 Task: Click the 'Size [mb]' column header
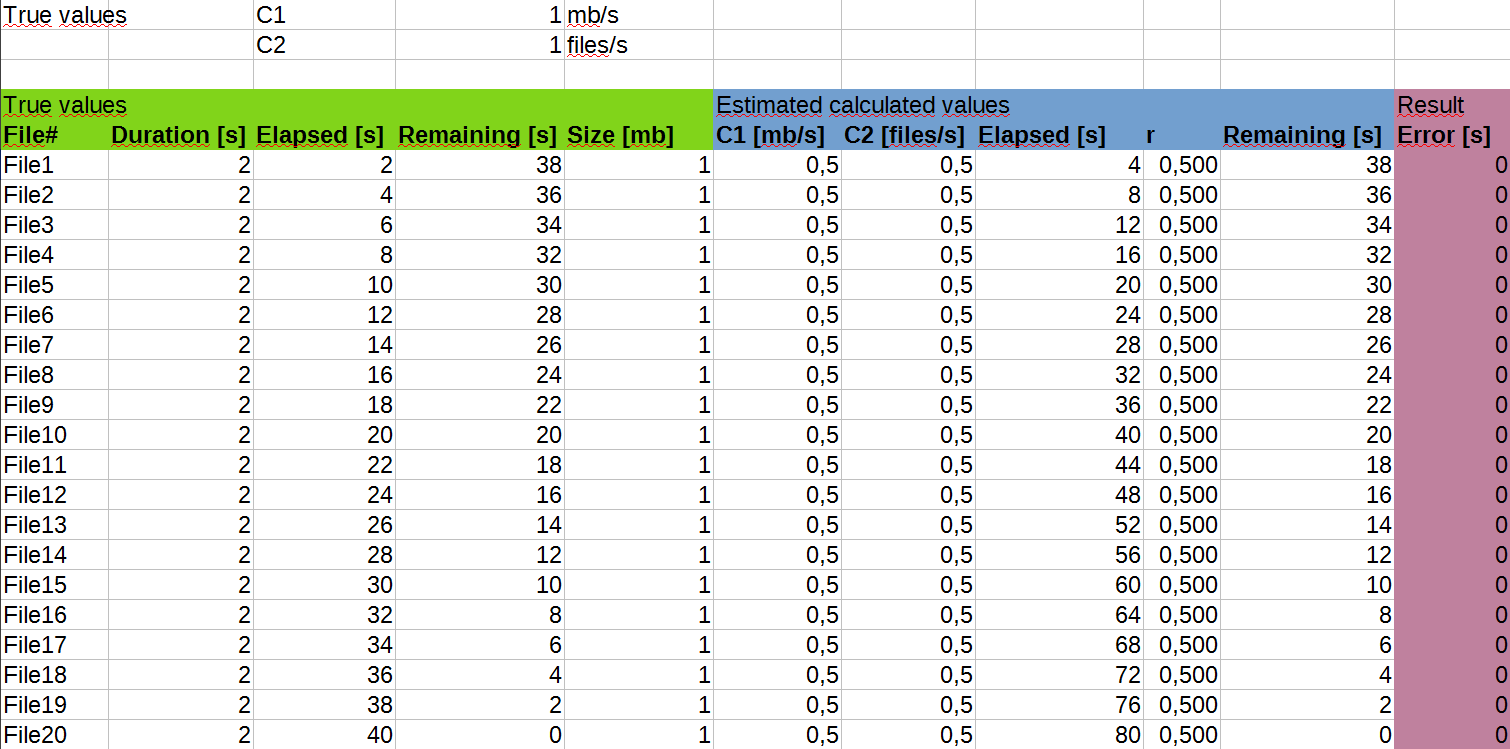click(639, 135)
